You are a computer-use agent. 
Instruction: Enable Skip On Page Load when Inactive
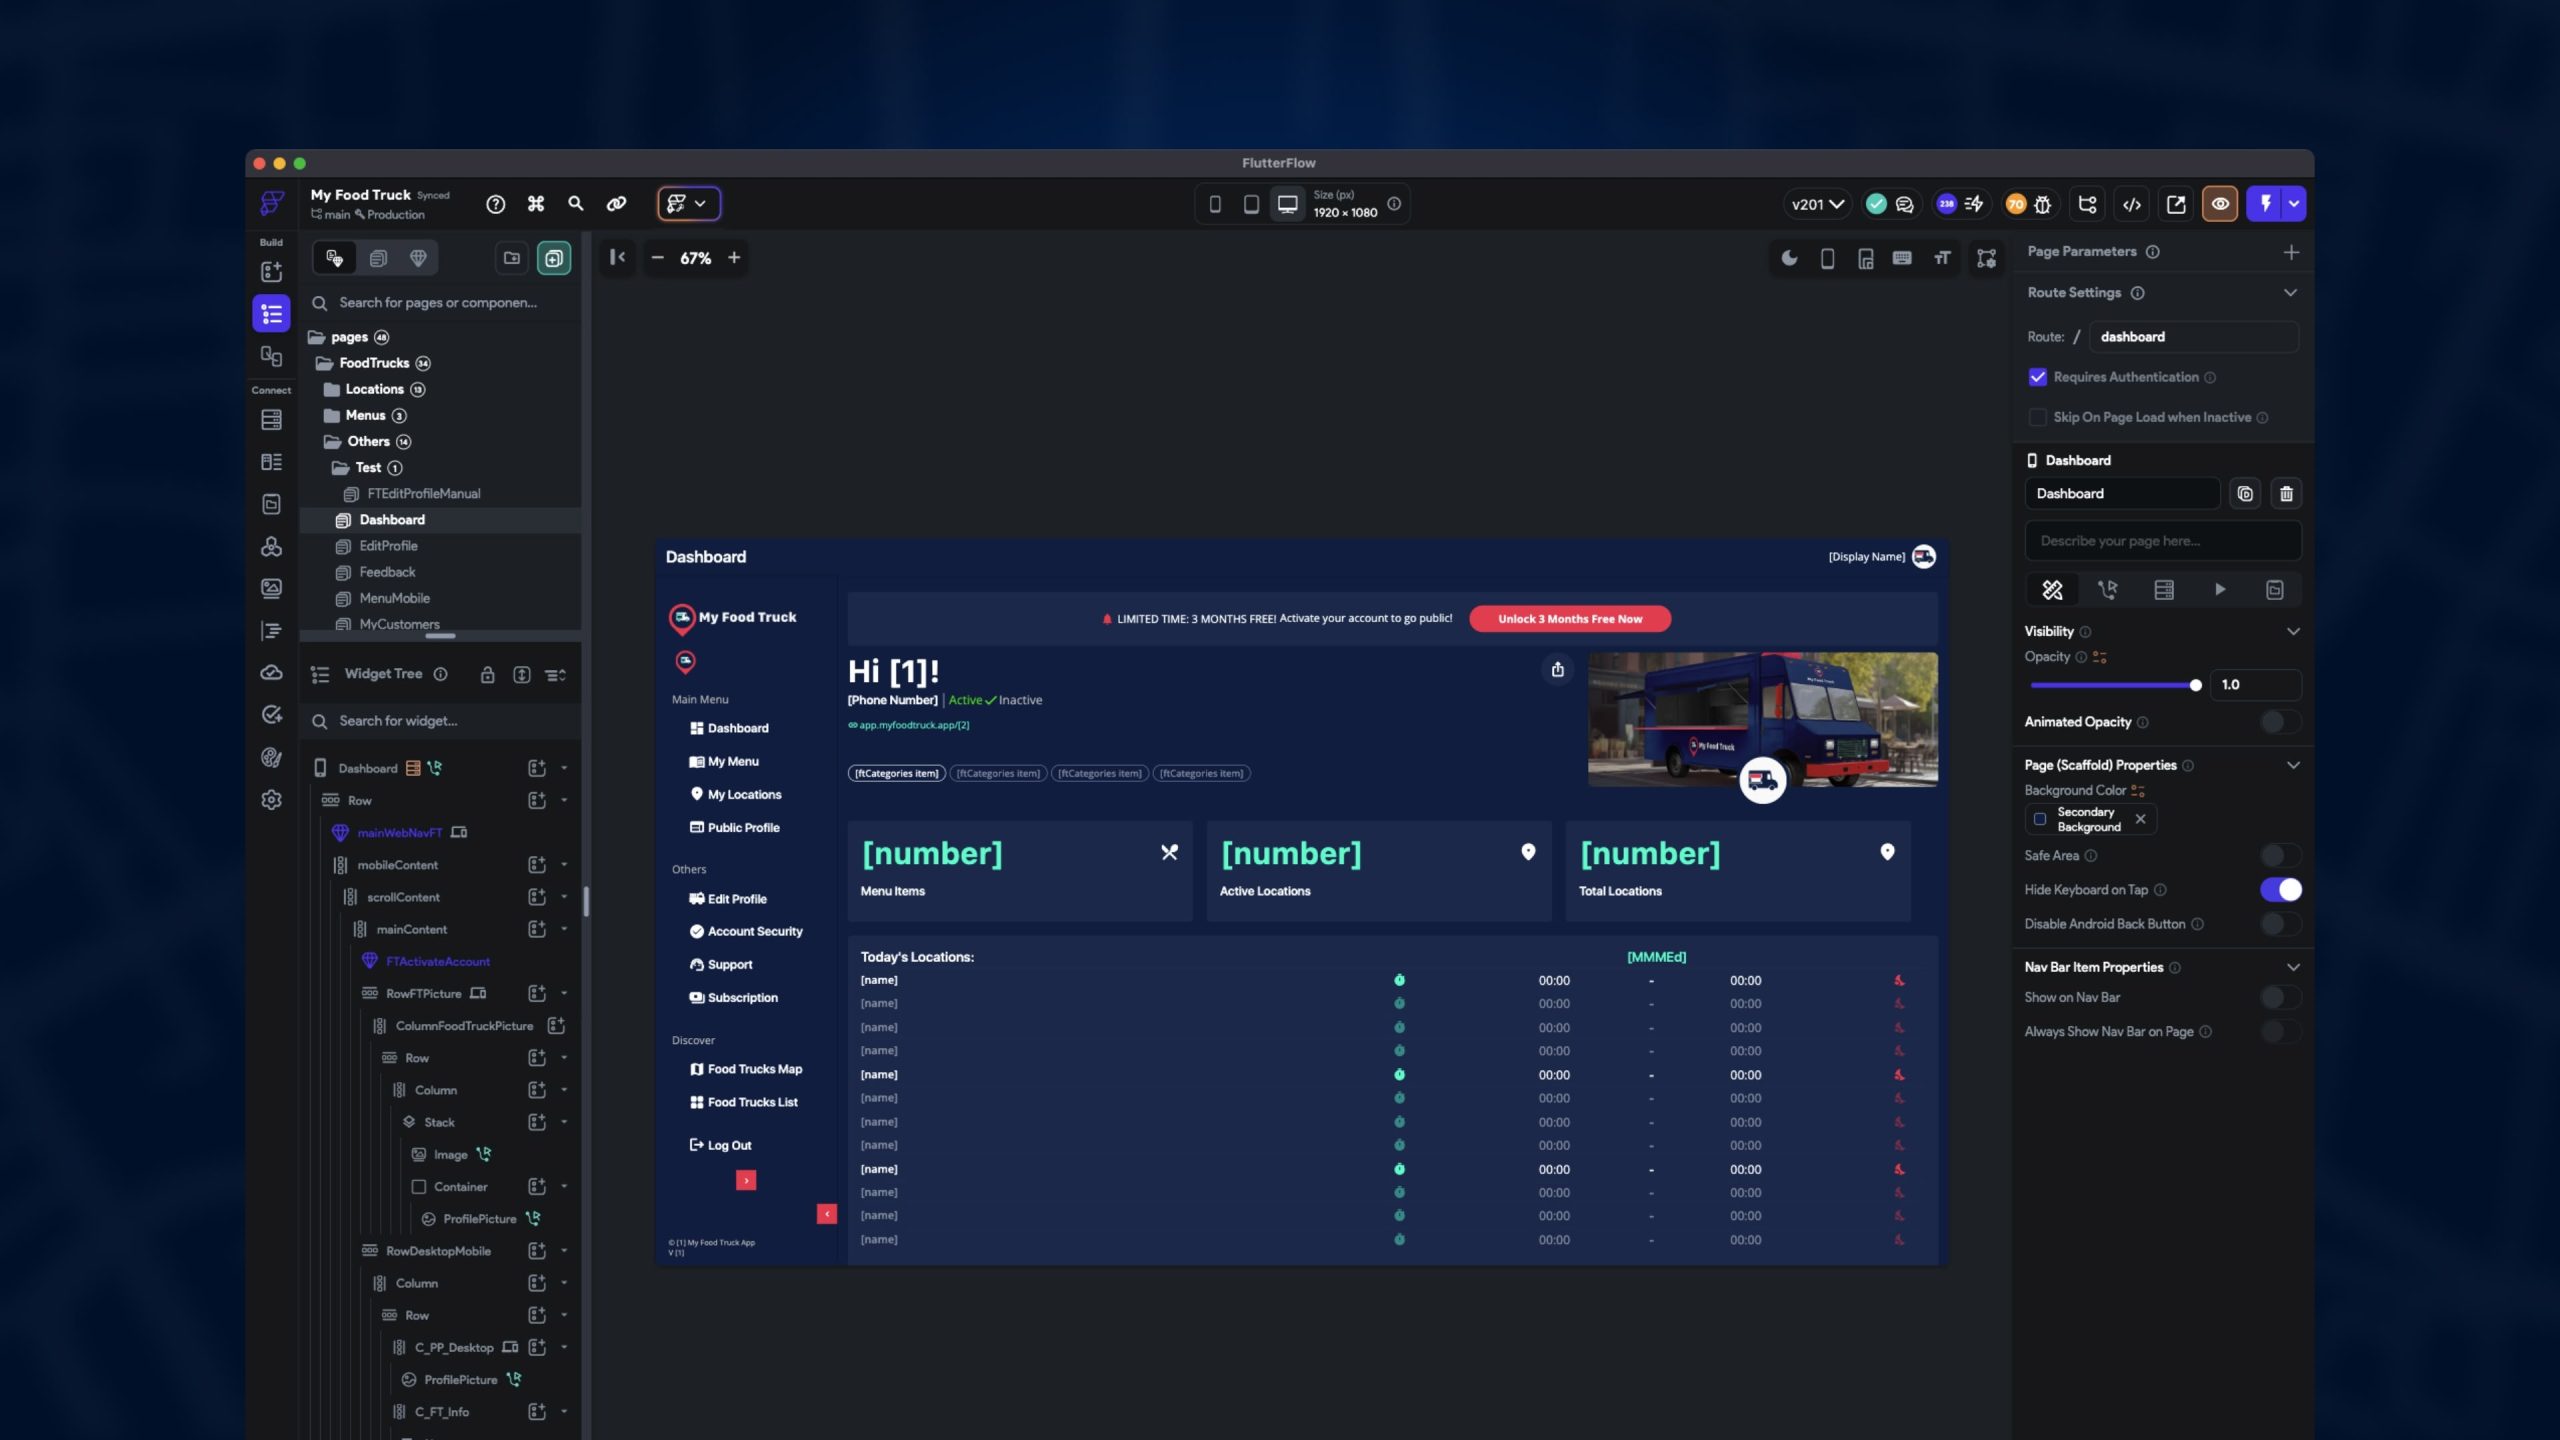click(x=2037, y=417)
